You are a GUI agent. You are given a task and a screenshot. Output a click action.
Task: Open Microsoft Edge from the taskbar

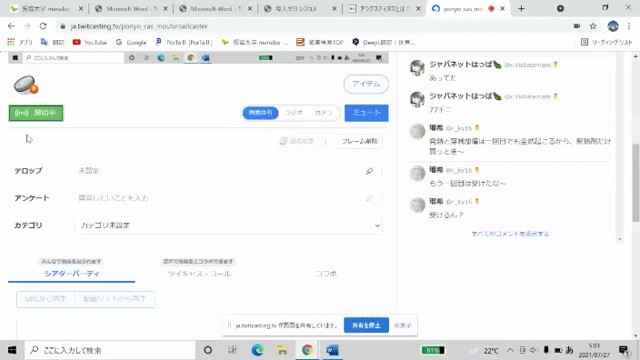pyautogui.click(x=257, y=350)
